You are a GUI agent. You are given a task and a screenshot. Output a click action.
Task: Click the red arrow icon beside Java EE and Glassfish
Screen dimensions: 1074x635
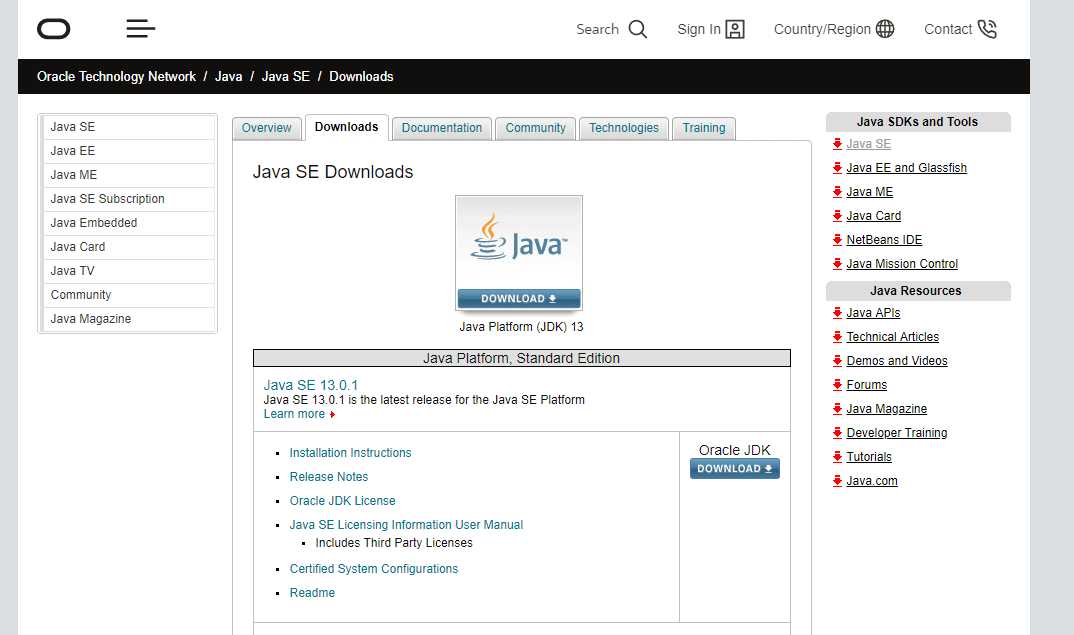(837, 168)
